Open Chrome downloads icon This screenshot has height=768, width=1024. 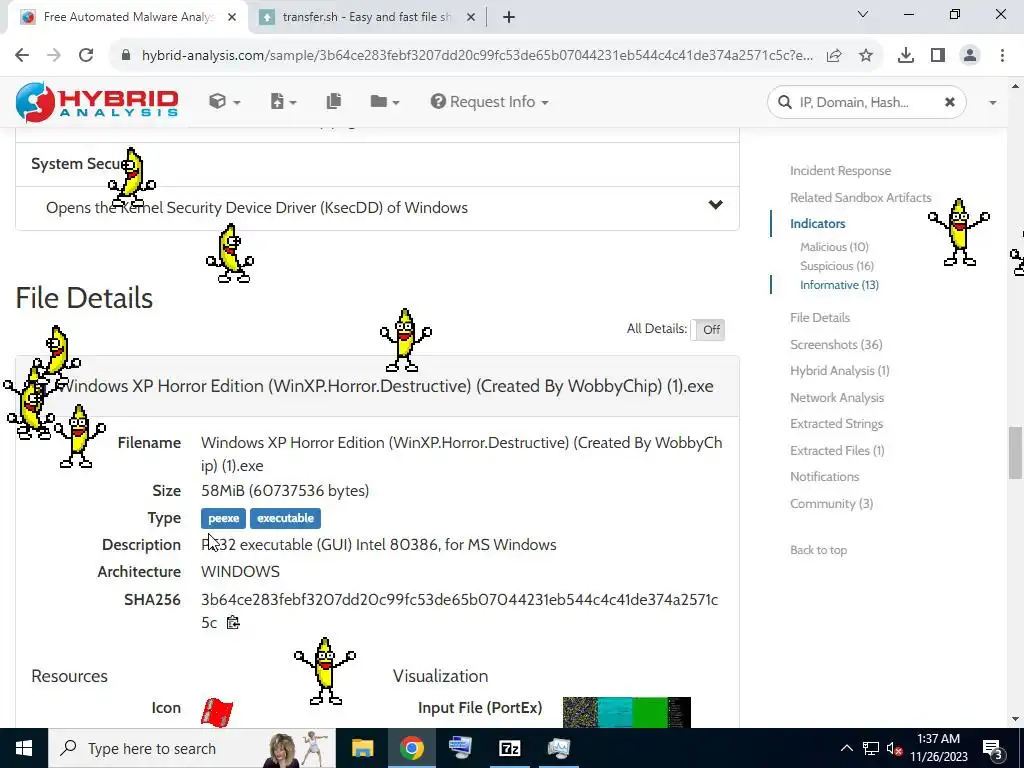pyautogui.click(x=906, y=56)
